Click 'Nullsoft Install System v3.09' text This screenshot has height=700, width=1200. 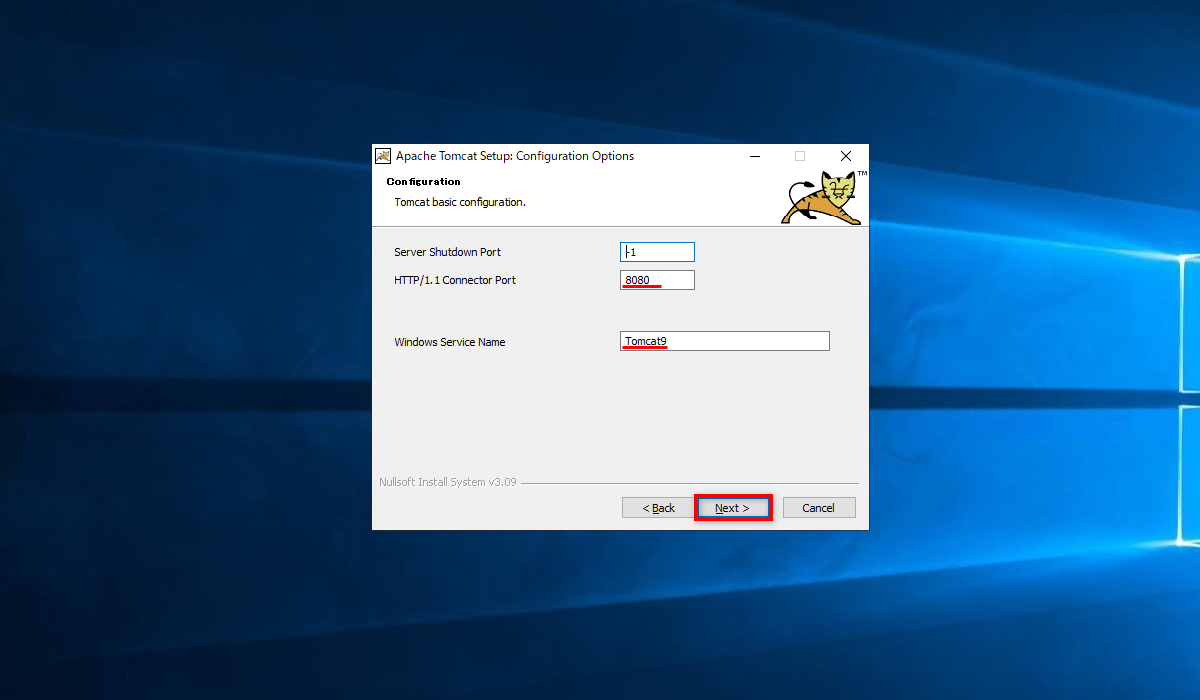click(x=448, y=482)
